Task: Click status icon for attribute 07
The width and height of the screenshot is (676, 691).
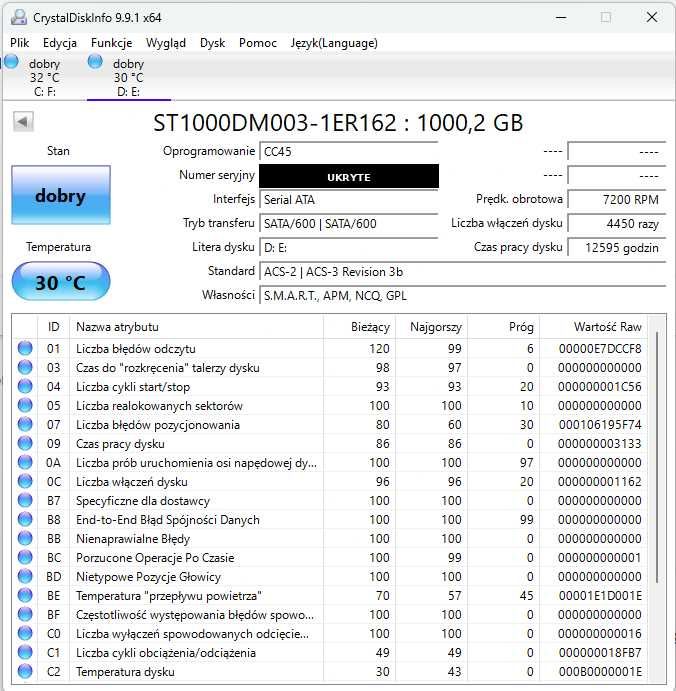Action: pos(25,424)
